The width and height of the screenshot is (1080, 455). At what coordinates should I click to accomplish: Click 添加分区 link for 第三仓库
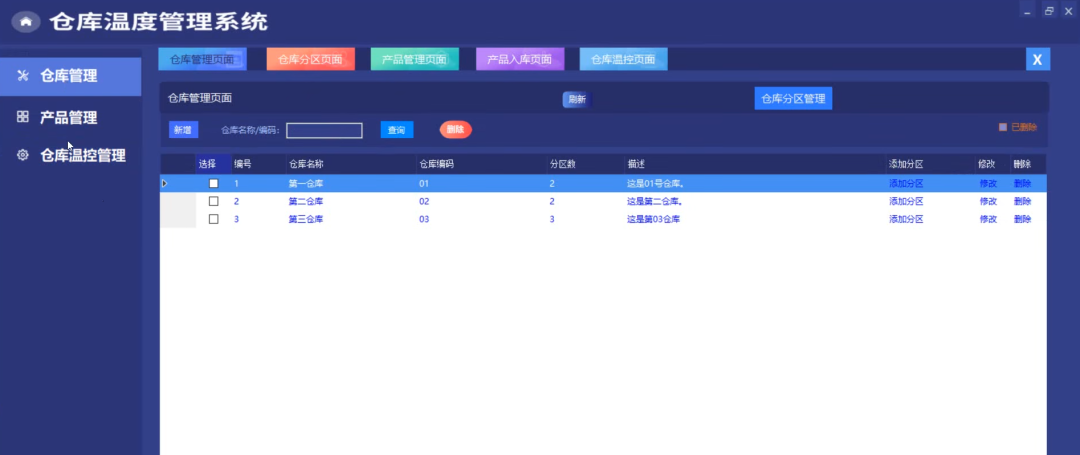(x=906, y=219)
